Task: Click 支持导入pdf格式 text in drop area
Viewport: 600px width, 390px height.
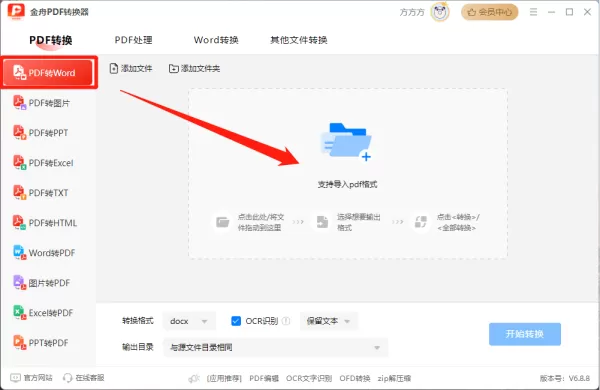Action: coord(347,184)
